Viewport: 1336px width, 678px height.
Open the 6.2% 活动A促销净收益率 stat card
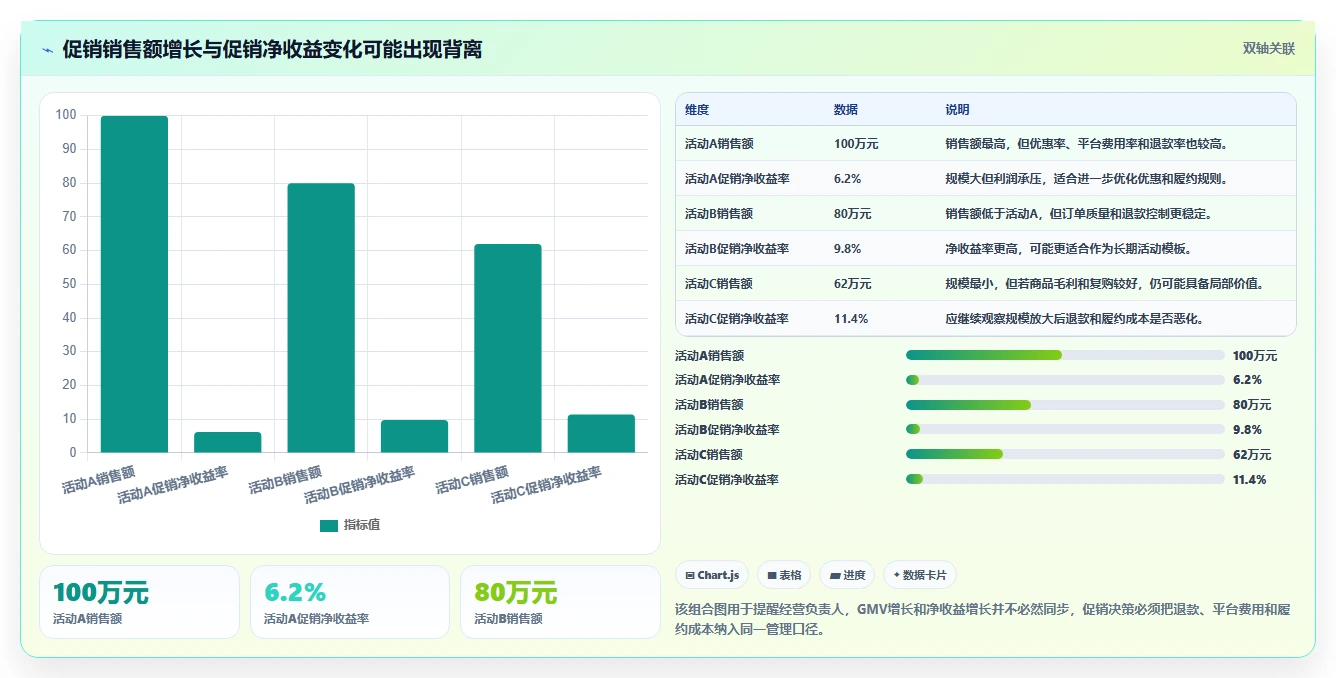pyautogui.click(x=350, y=602)
